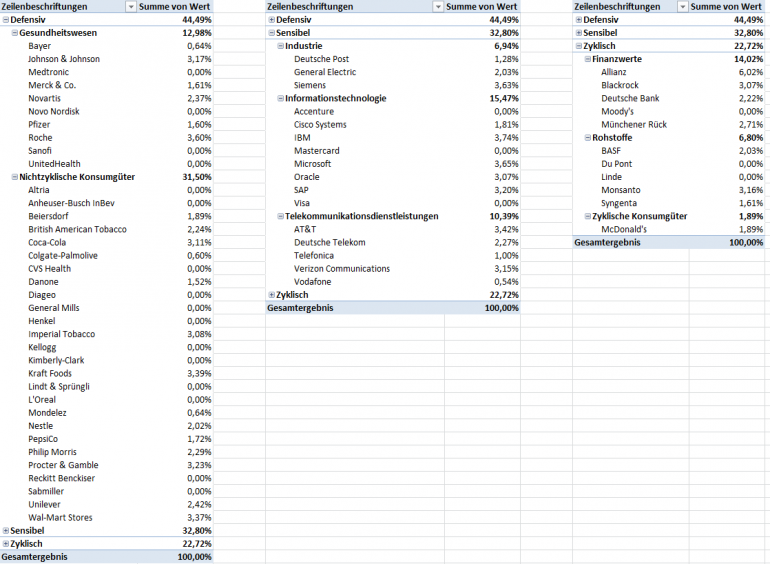The image size is (770, 564).
Task: Collapse the Industrie group
Action: (280, 46)
